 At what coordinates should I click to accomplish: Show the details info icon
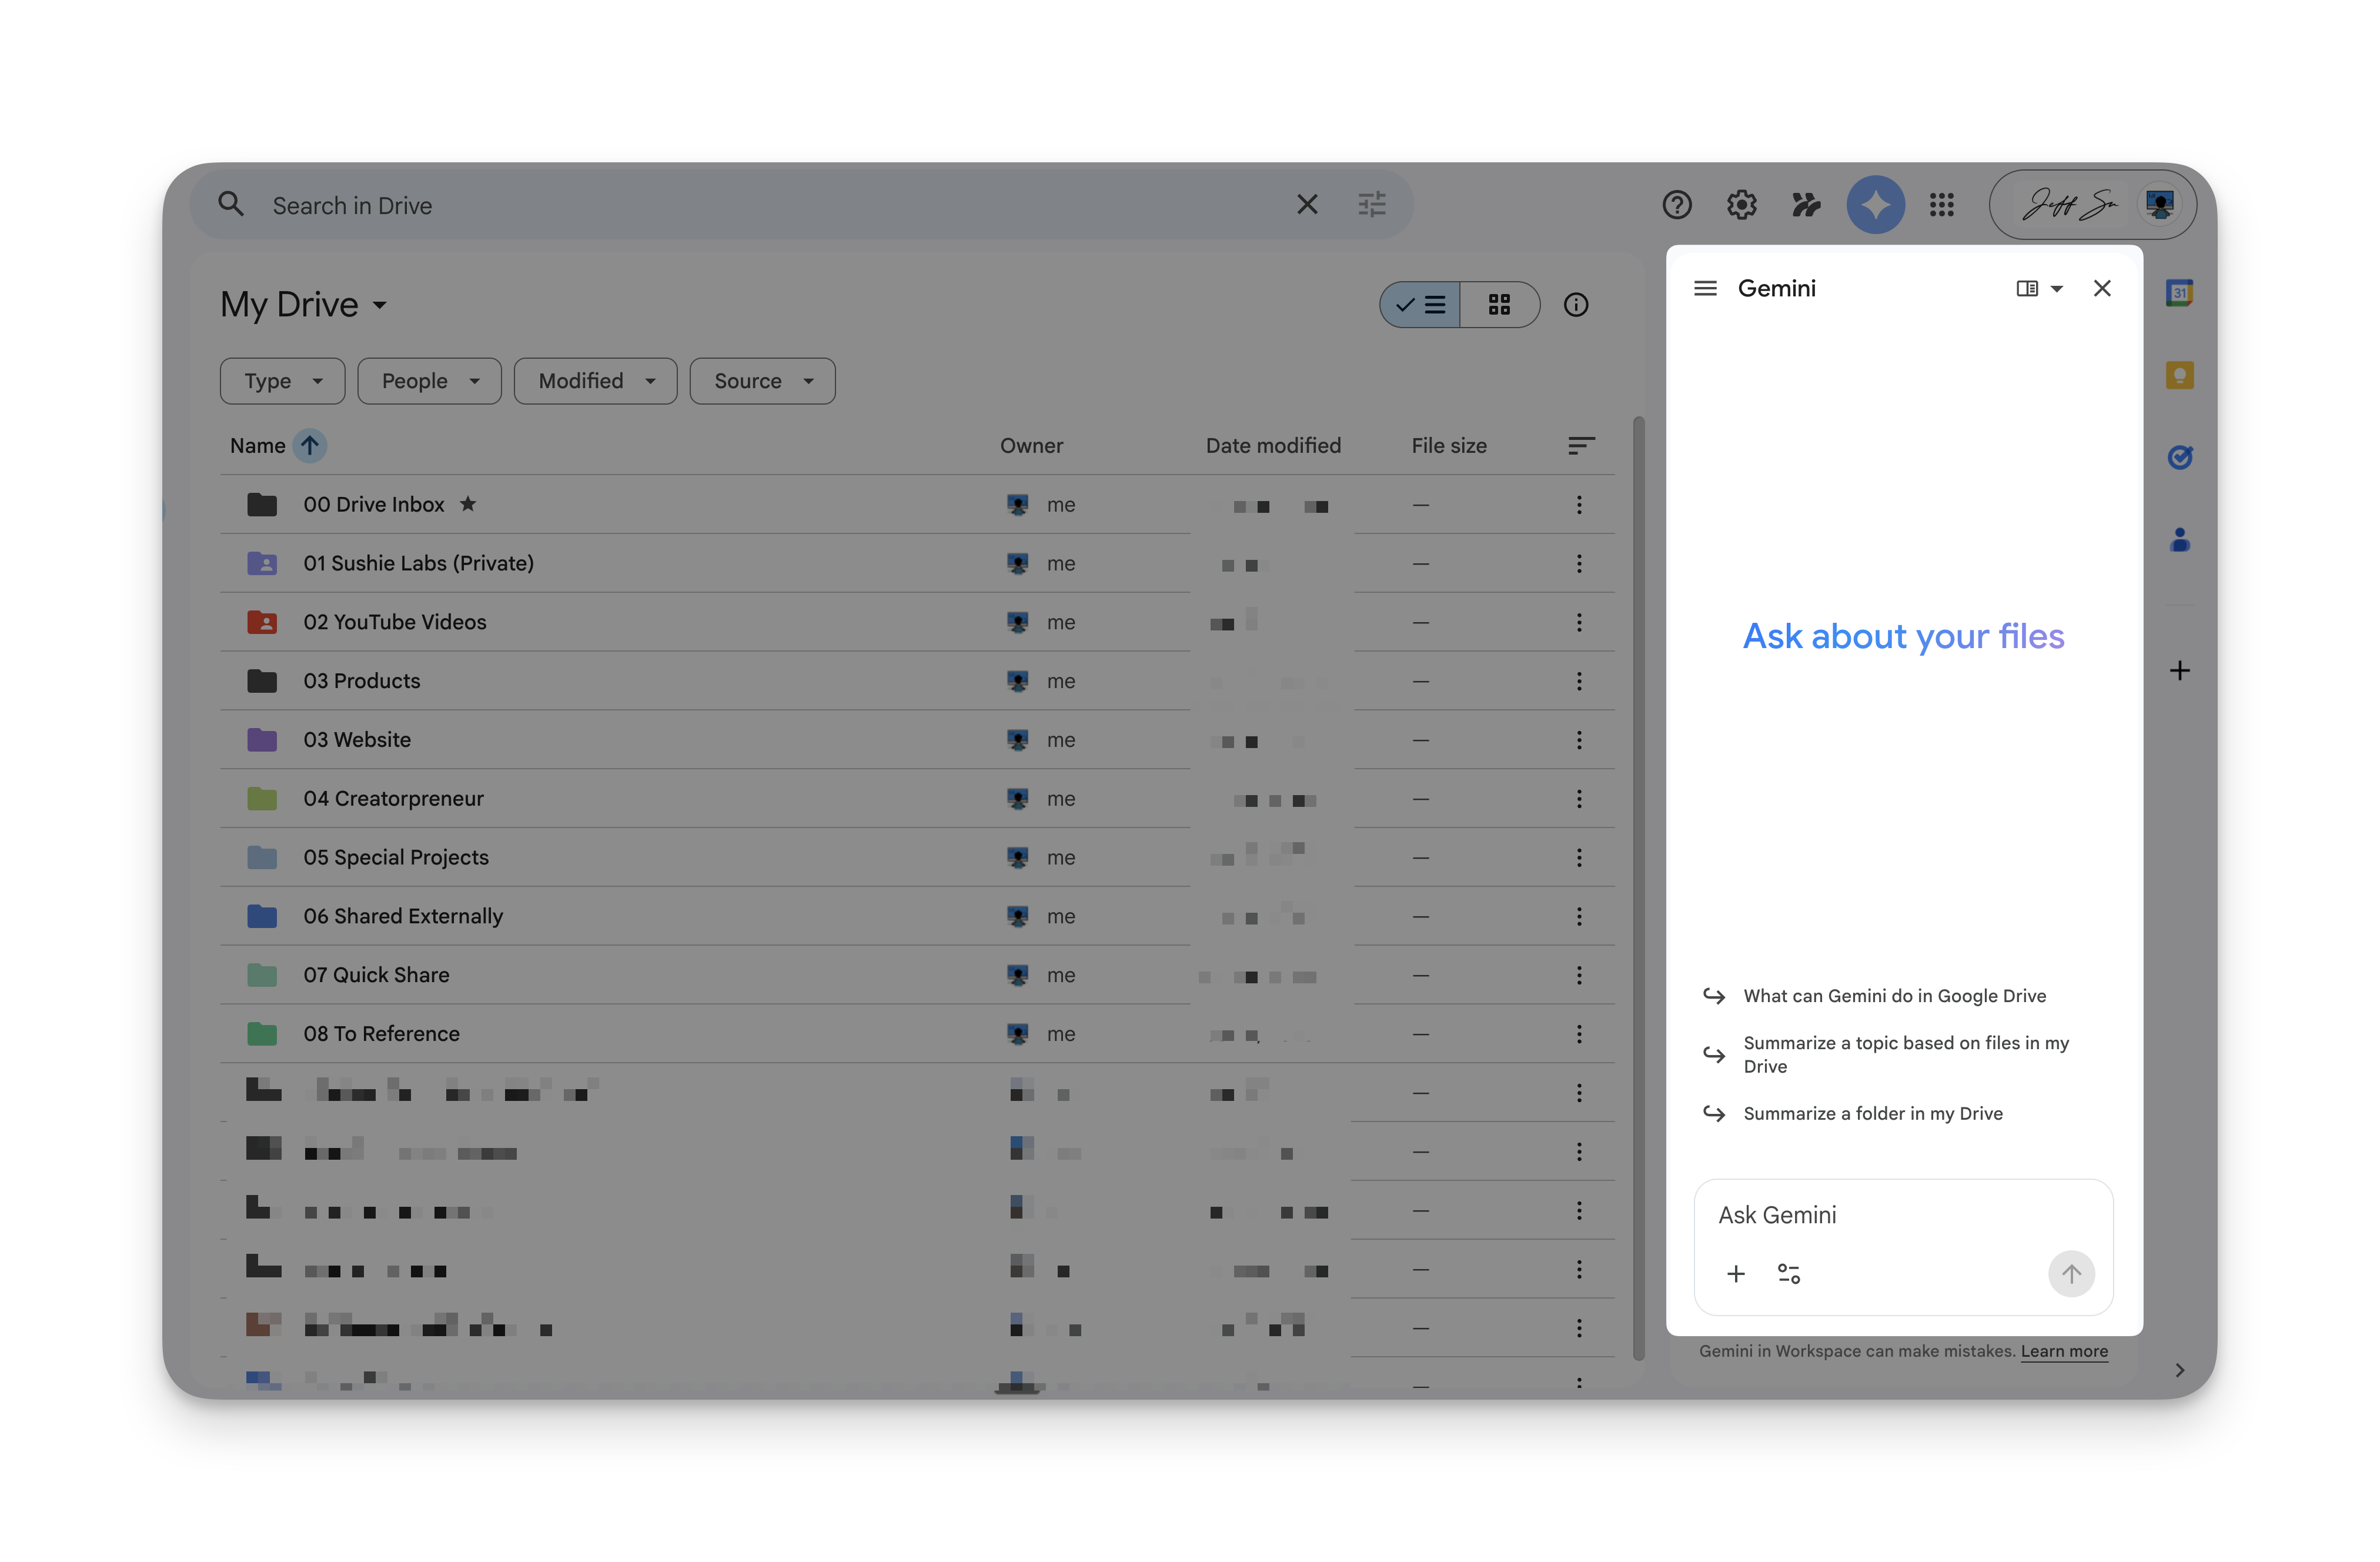click(1576, 305)
